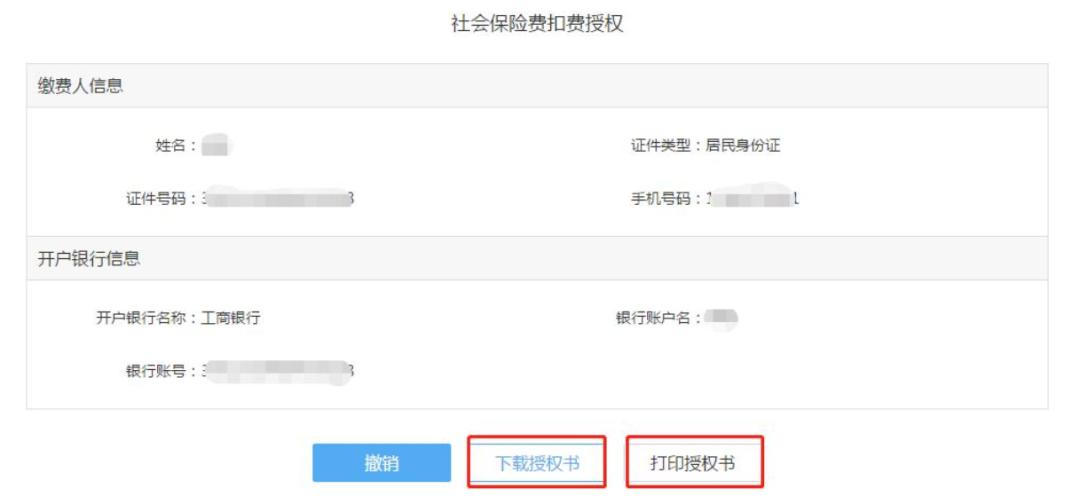This screenshot has width=1080, height=504.
Task: Click the masked bank account number
Action: [x=278, y=371]
